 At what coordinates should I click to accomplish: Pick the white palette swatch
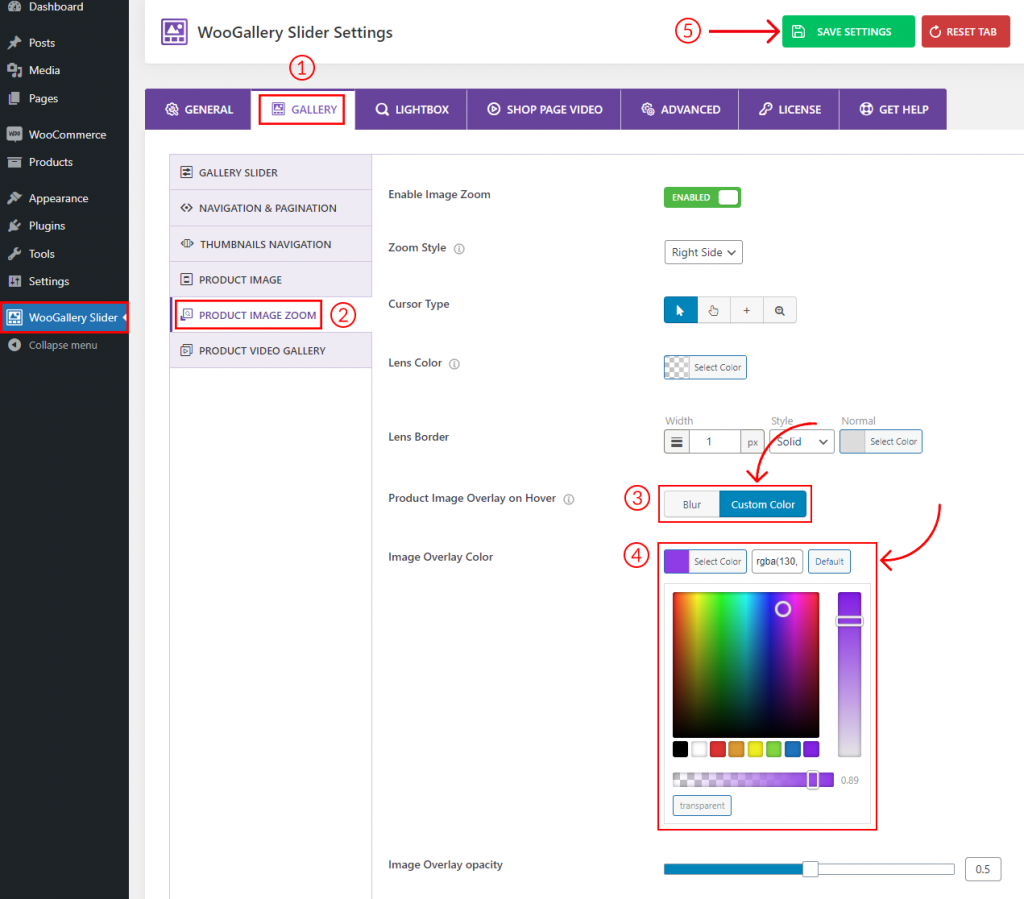[x=699, y=749]
